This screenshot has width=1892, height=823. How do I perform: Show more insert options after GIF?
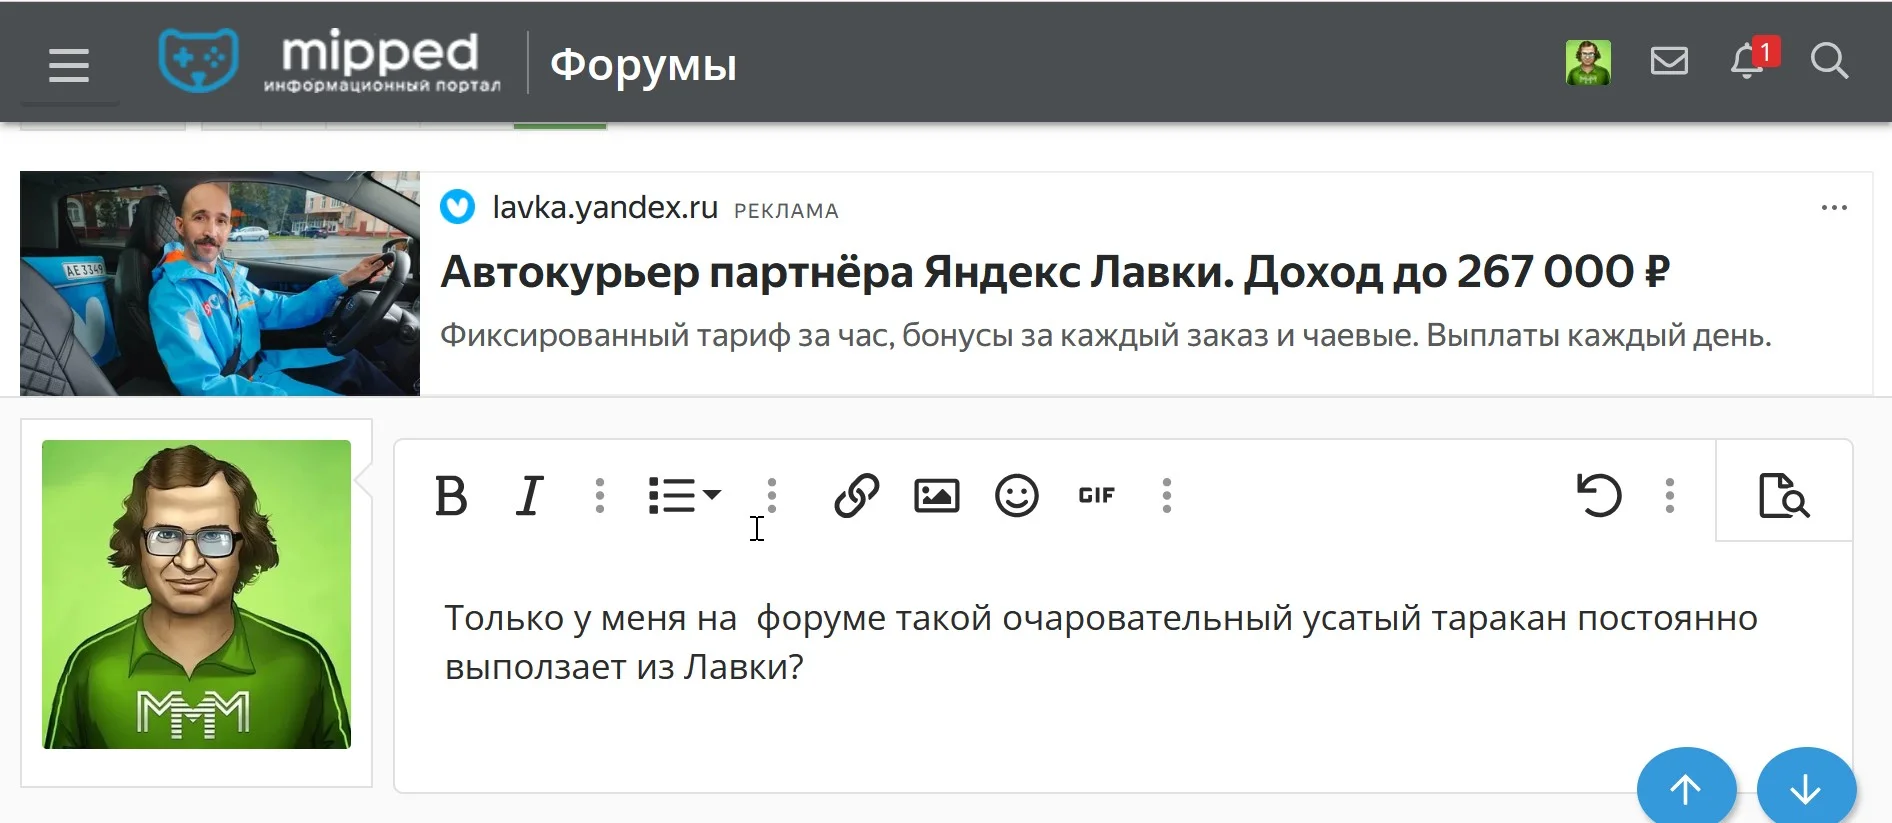coord(1167,496)
